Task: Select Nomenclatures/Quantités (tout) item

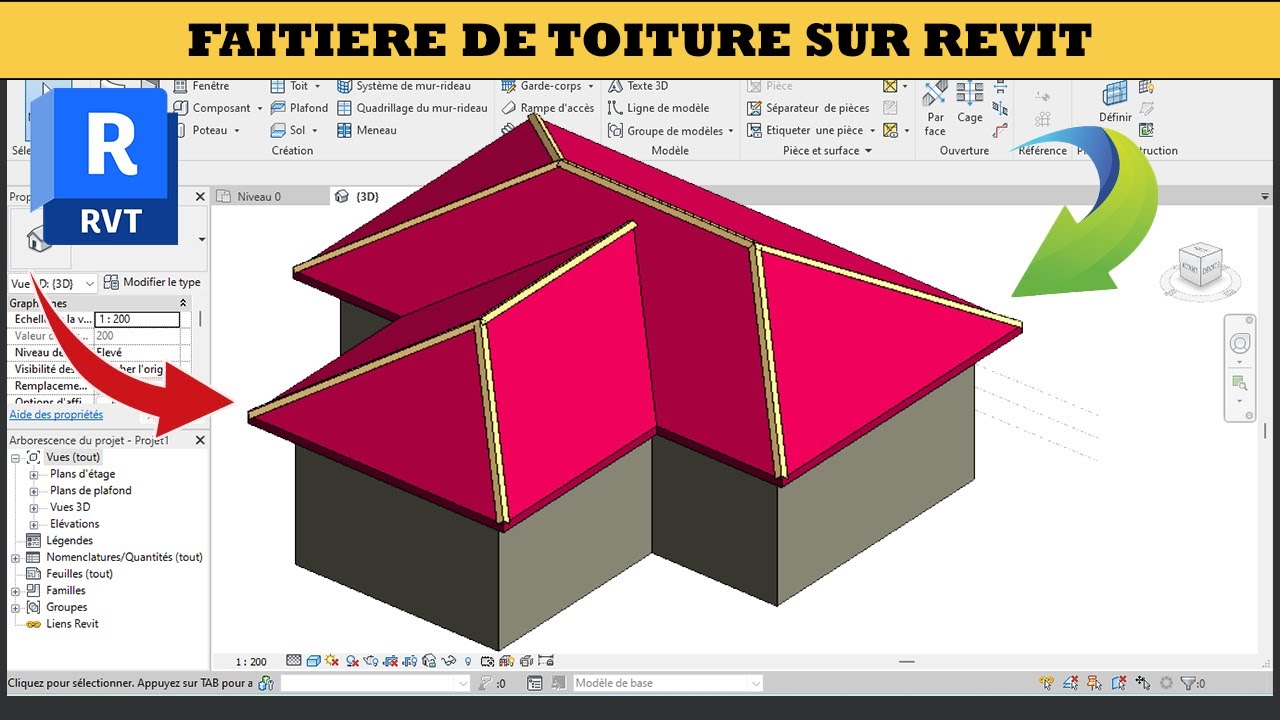Action: (124, 557)
